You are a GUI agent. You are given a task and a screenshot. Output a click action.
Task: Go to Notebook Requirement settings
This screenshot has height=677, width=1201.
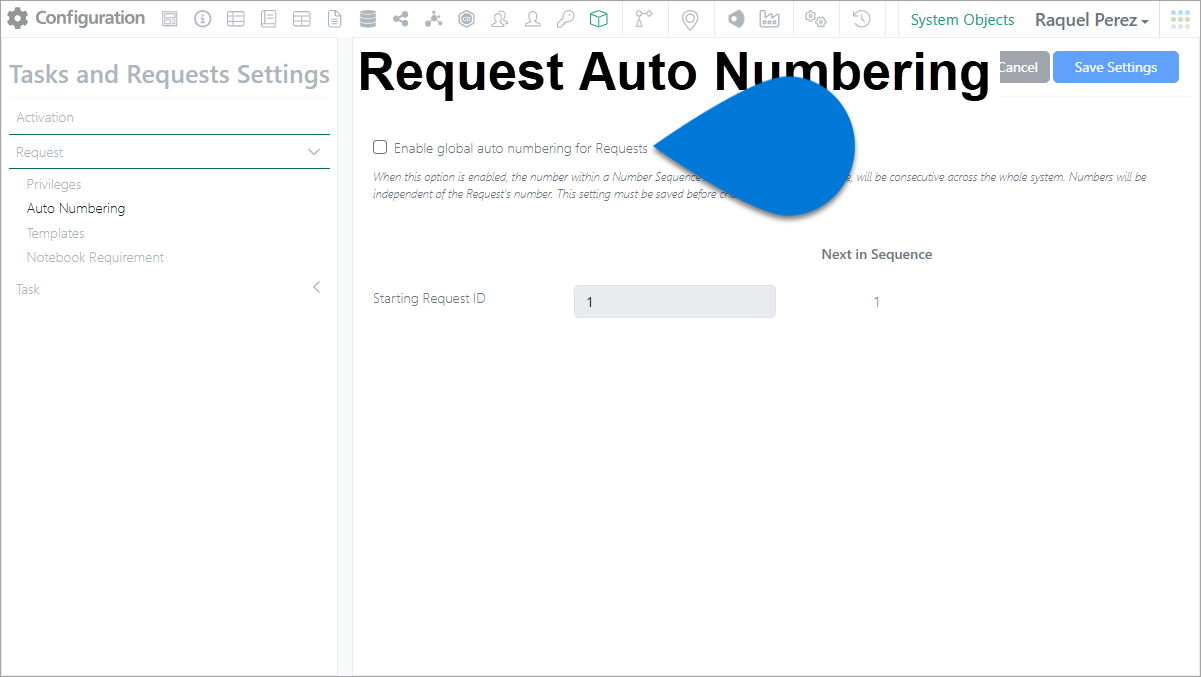pyautogui.click(x=95, y=257)
